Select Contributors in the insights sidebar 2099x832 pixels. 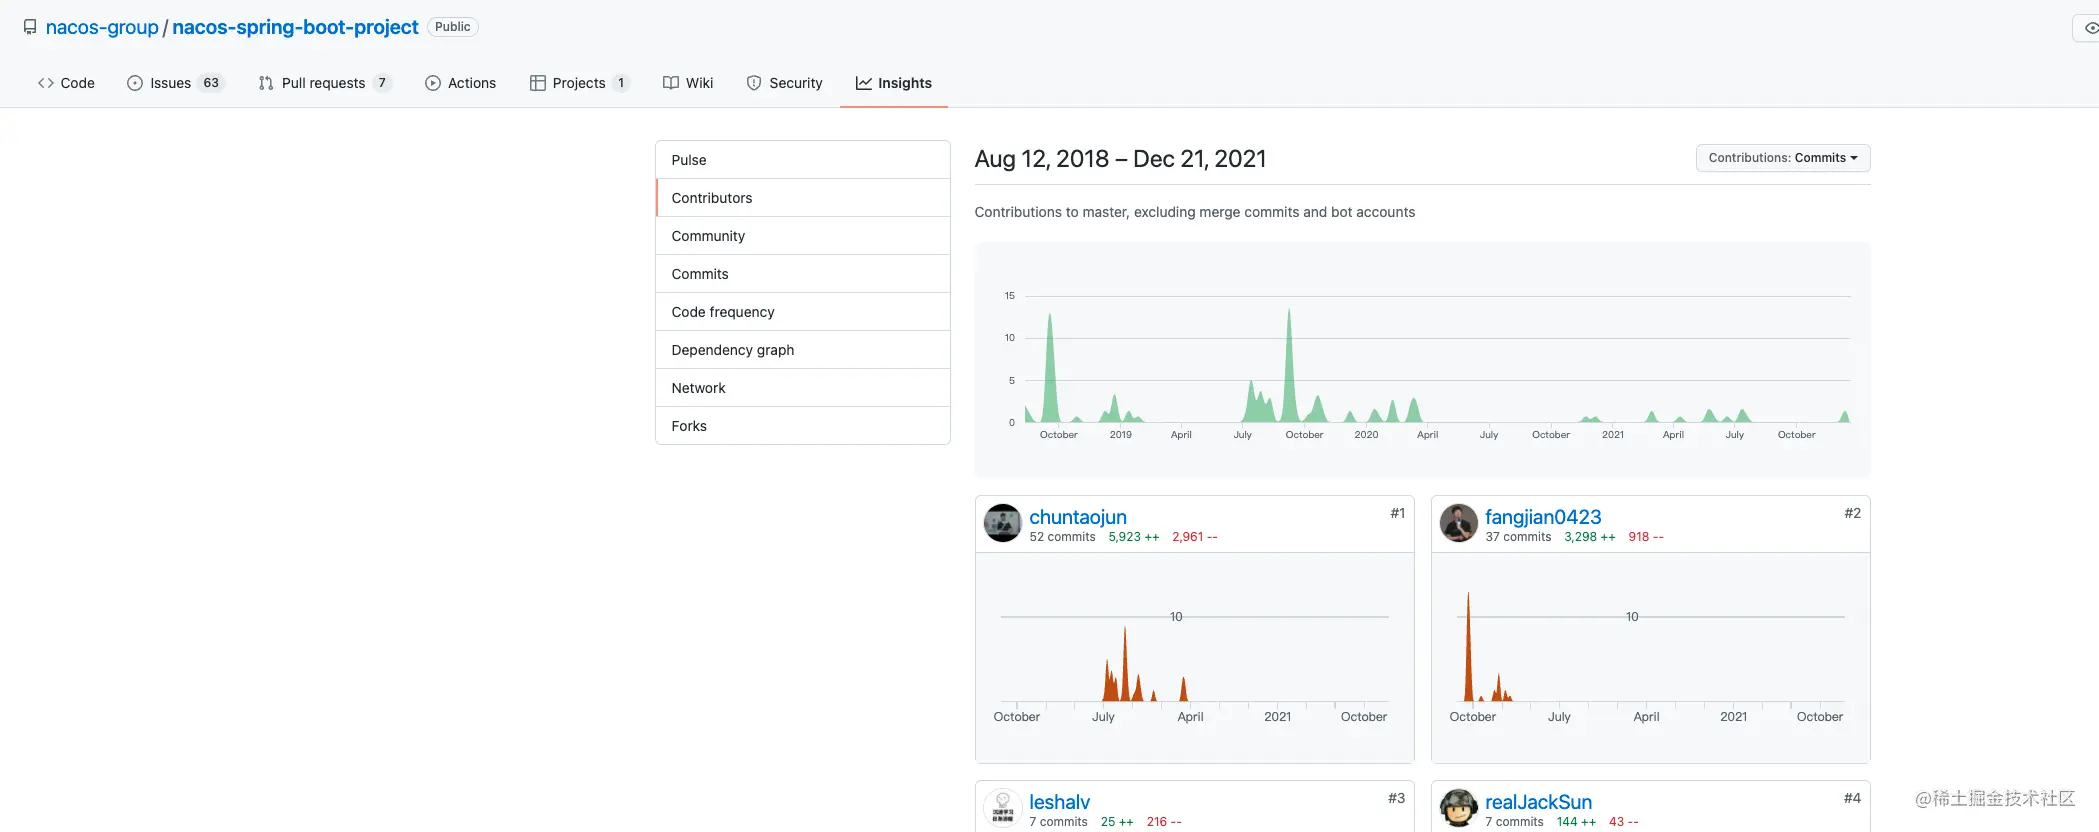[803, 198]
